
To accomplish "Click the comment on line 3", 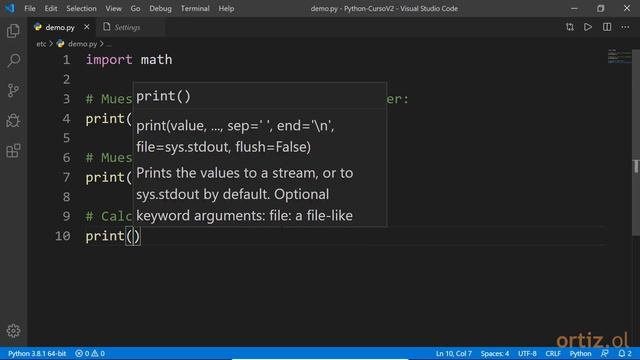I will coord(109,99).
